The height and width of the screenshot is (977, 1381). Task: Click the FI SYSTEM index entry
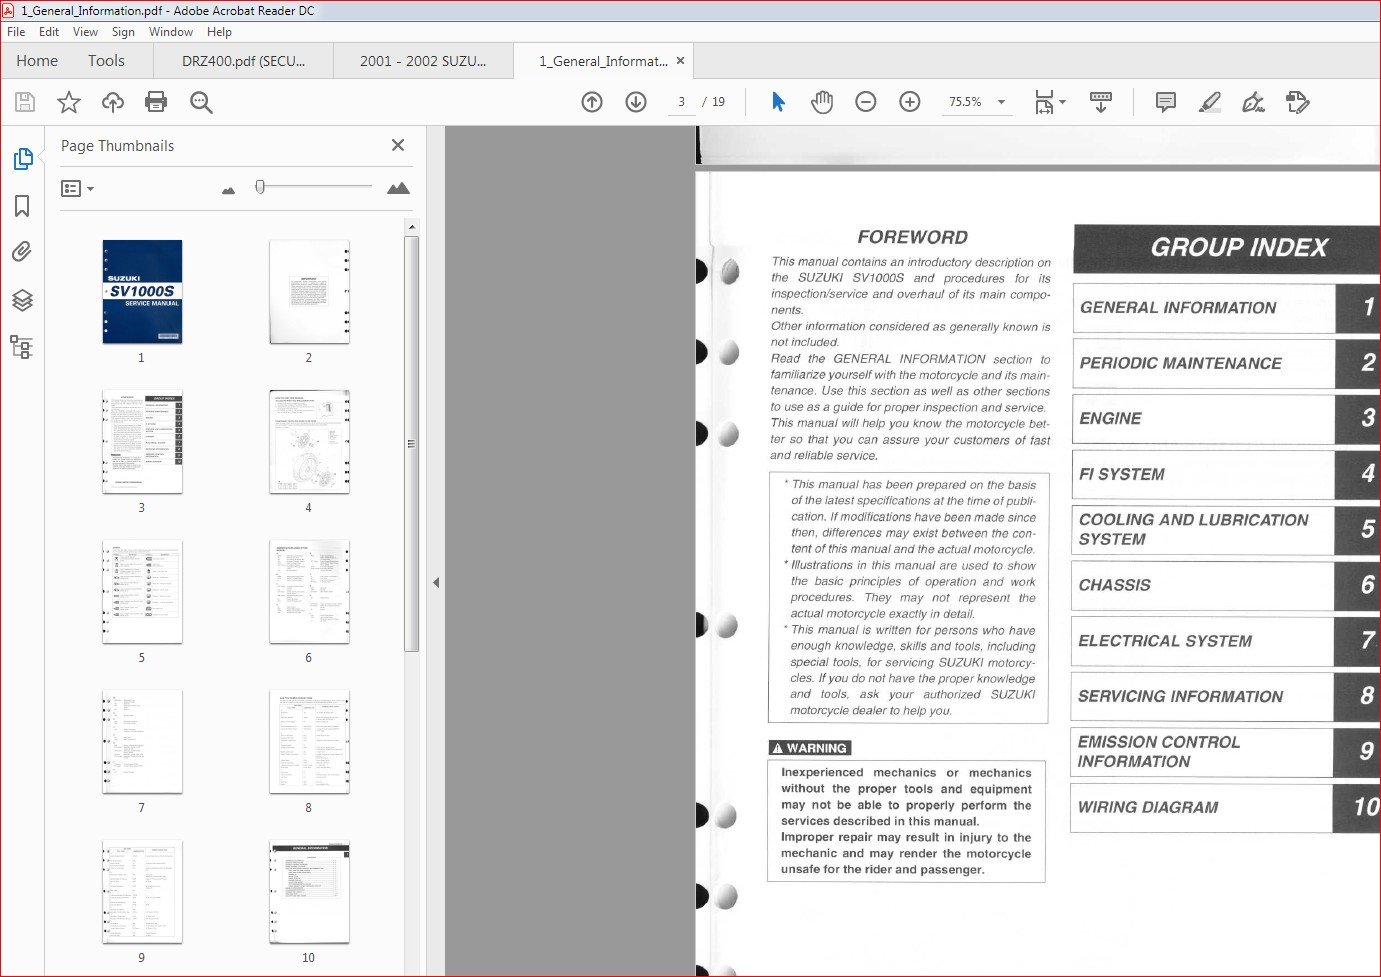click(1225, 475)
